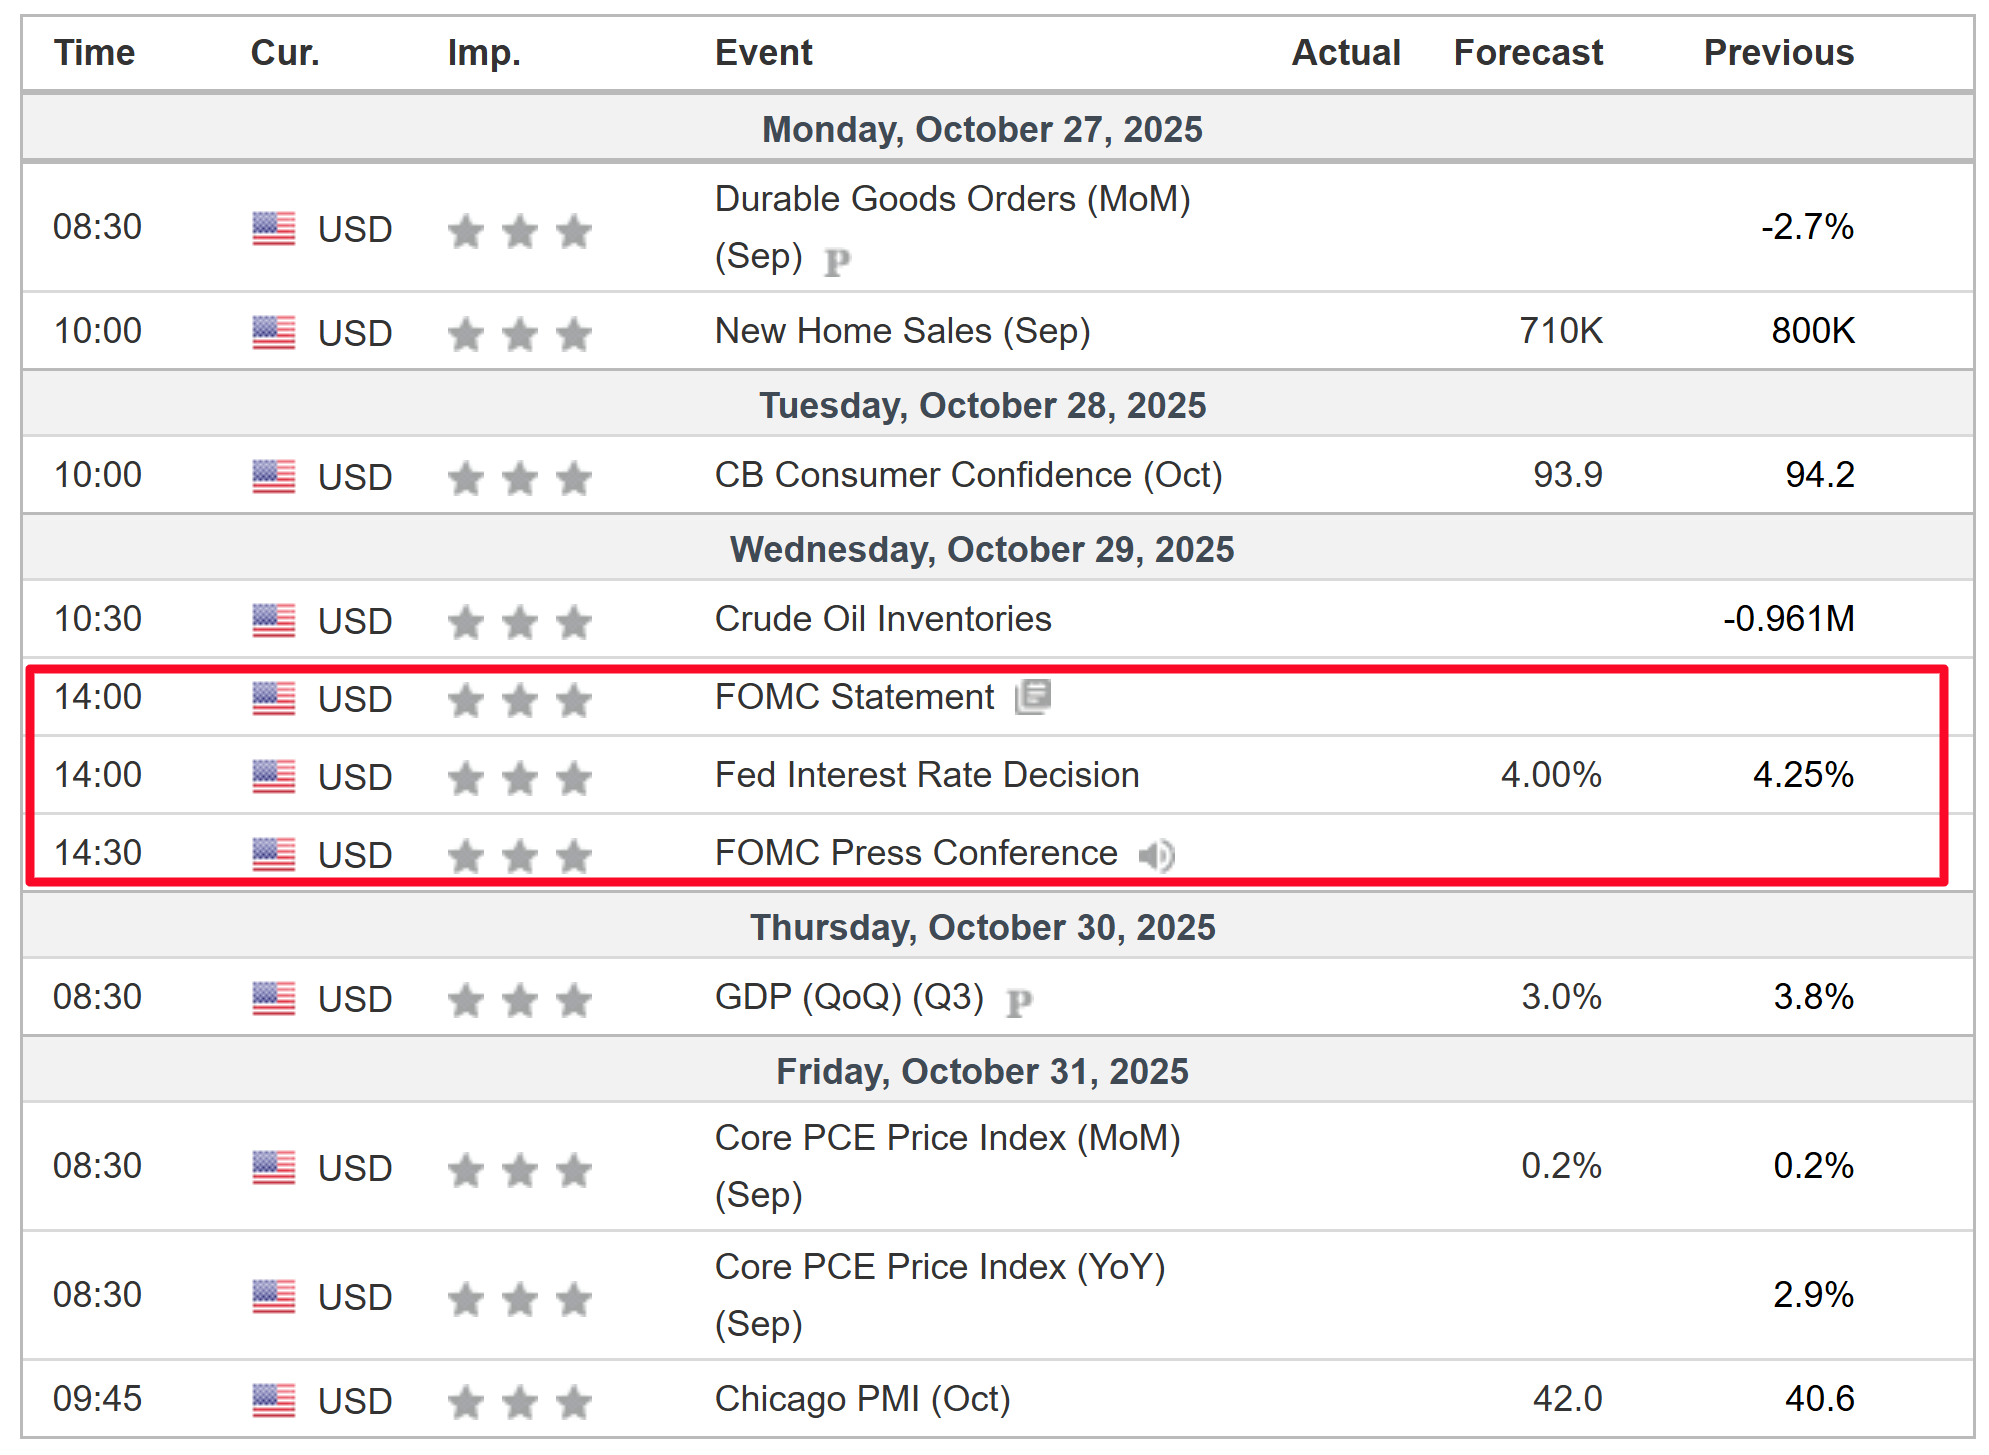Click the FOMC Statement document icon
The width and height of the screenshot is (1989, 1455).
coord(1033,697)
